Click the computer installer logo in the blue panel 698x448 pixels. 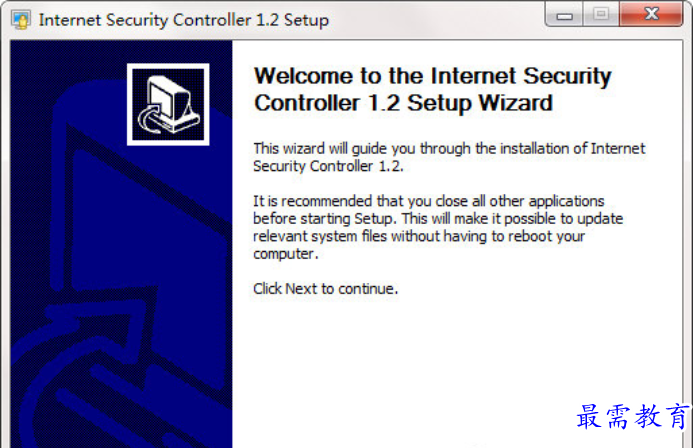(168, 104)
